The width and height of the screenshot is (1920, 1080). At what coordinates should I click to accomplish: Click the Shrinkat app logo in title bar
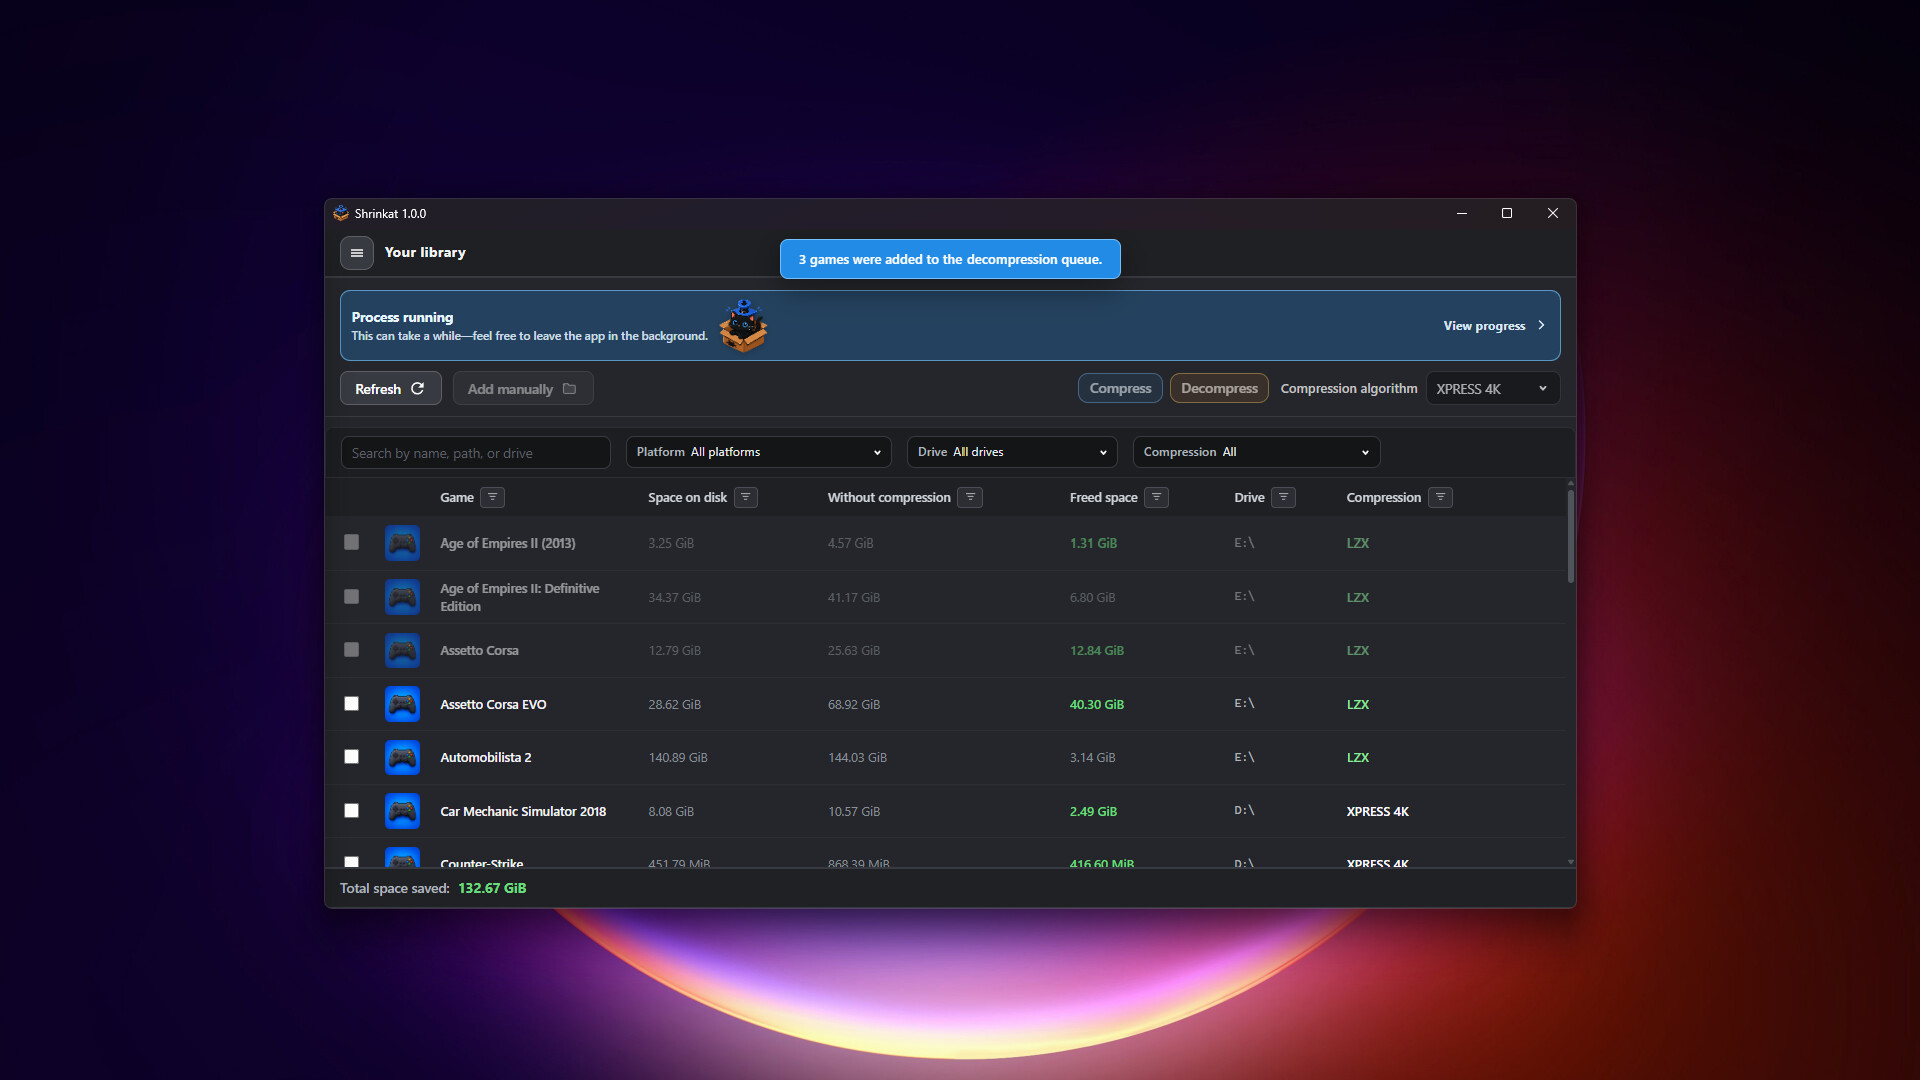click(x=341, y=213)
